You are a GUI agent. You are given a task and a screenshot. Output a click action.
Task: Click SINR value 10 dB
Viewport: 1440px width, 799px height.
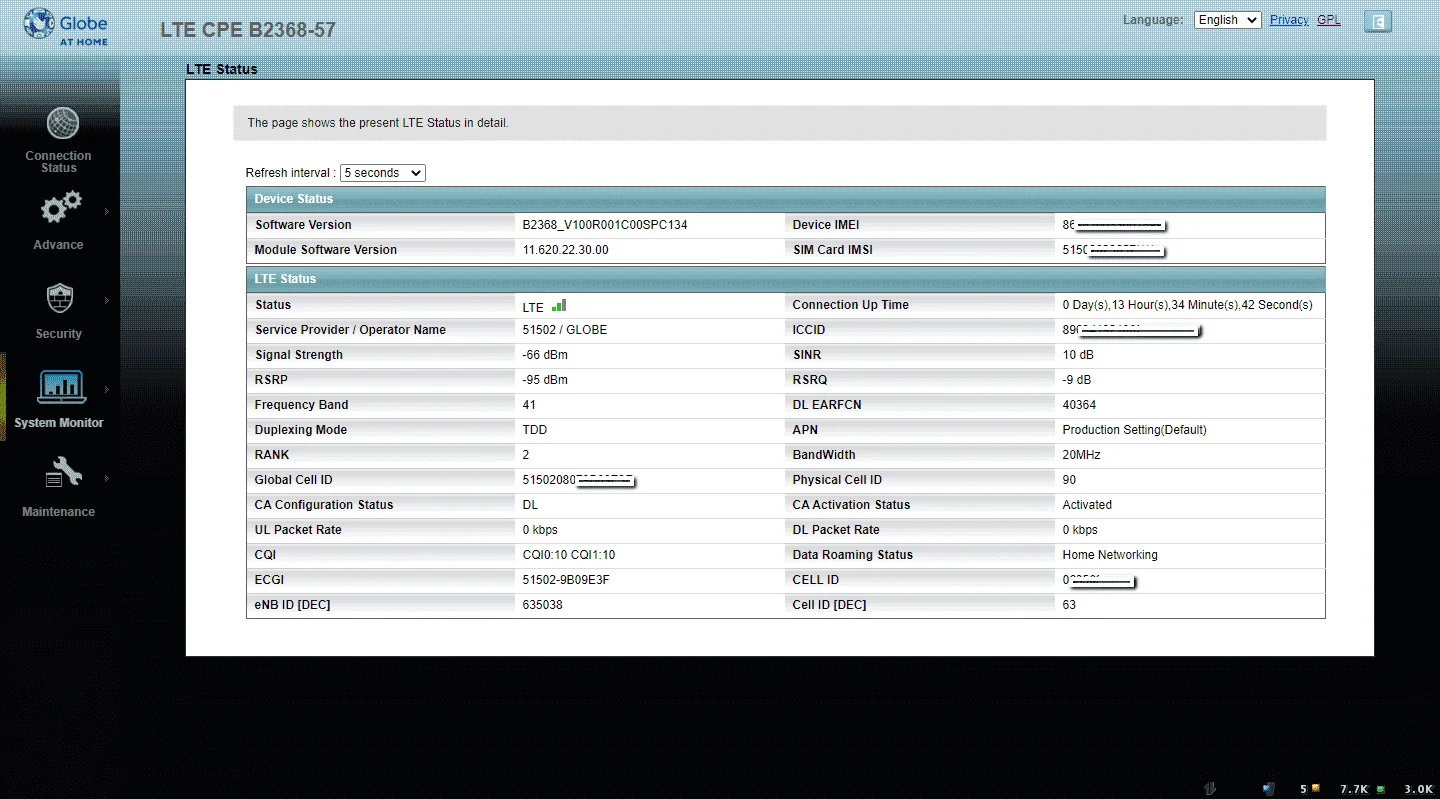pyautogui.click(x=1077, y=355)
